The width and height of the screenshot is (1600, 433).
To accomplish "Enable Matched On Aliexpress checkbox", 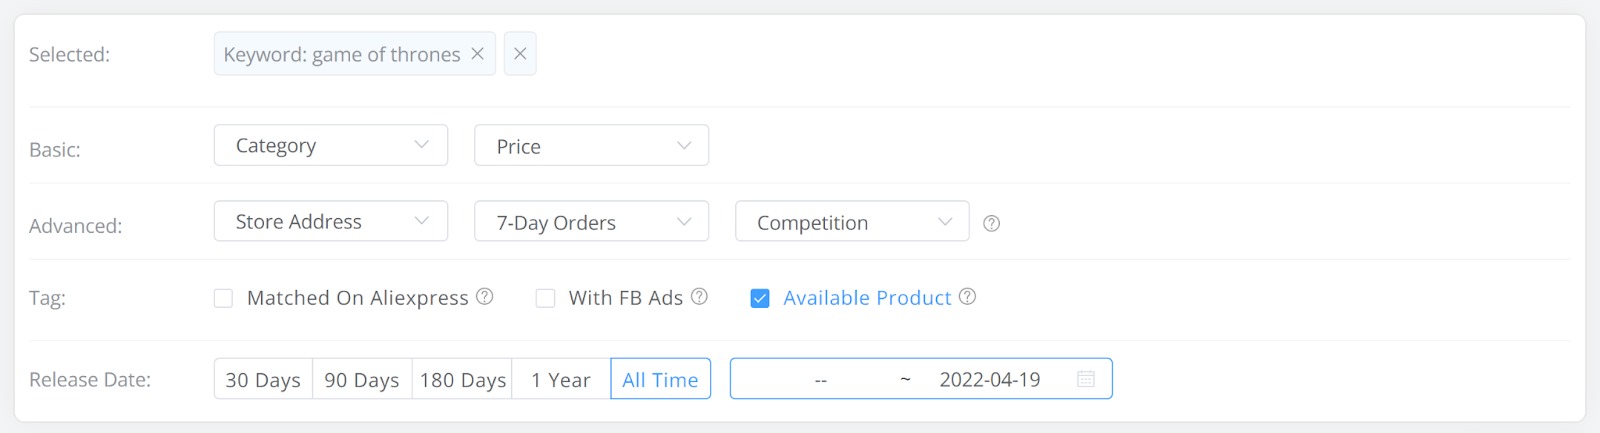I will pos(223,298).
